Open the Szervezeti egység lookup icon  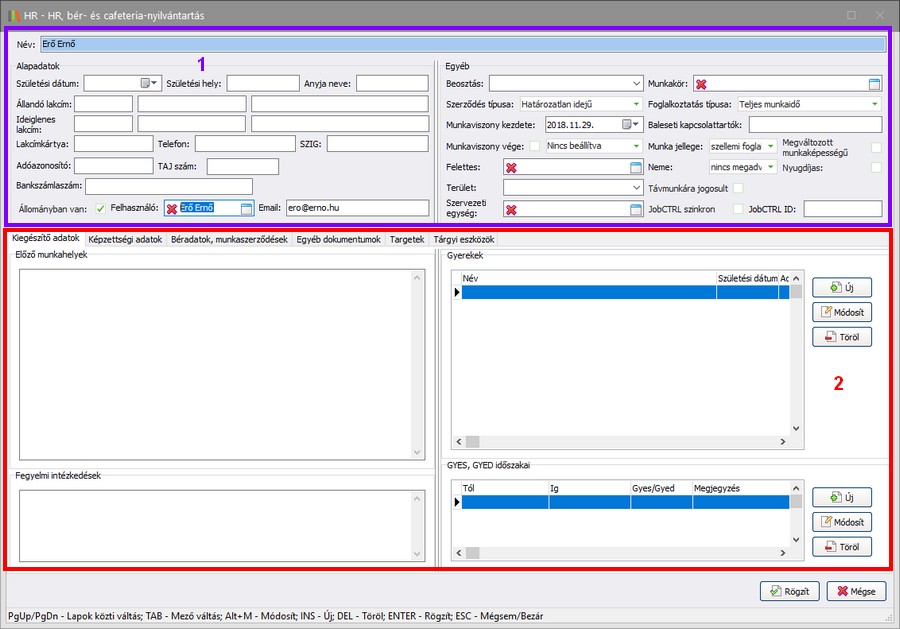tap(635, 209)
